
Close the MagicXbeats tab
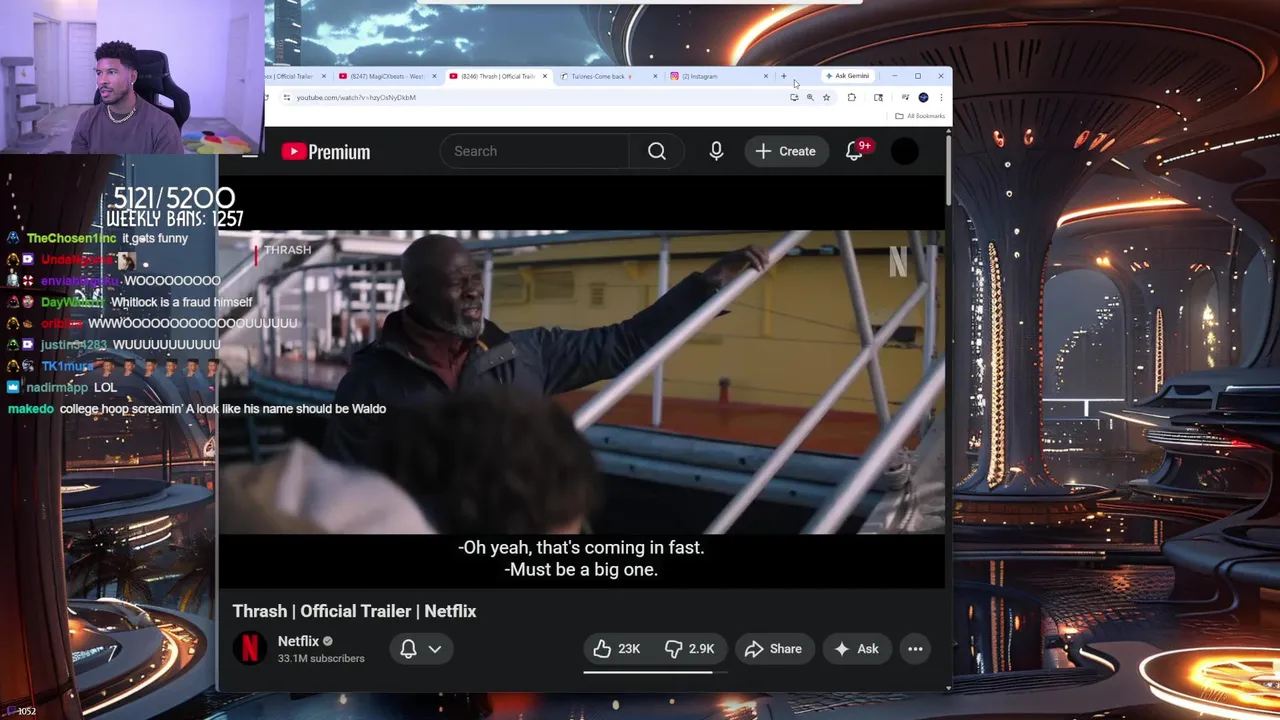[434, 76]
